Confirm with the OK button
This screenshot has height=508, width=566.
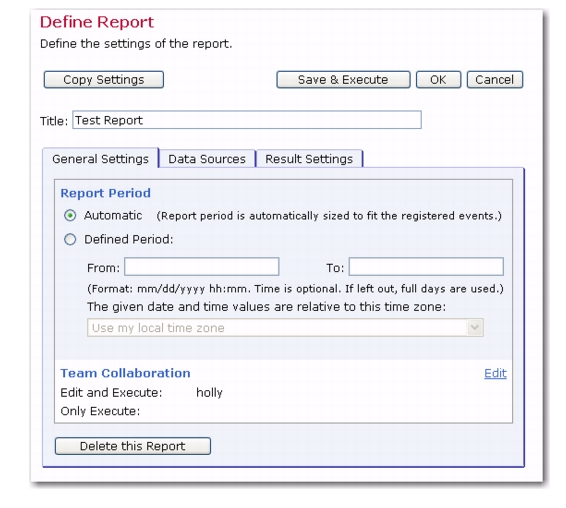coord(438,79)
